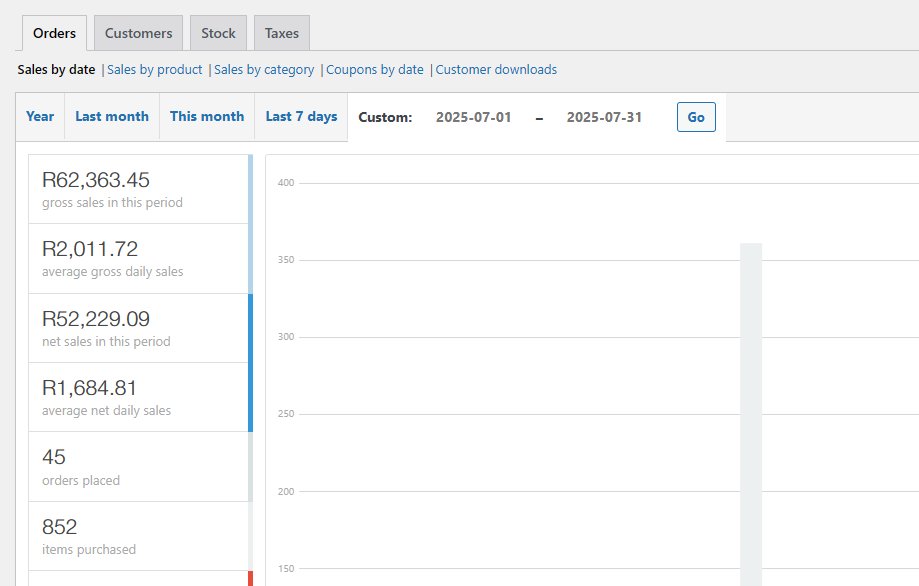919x586 pixels.
Task: Open the Stock tab
Action: click(218, 33)
